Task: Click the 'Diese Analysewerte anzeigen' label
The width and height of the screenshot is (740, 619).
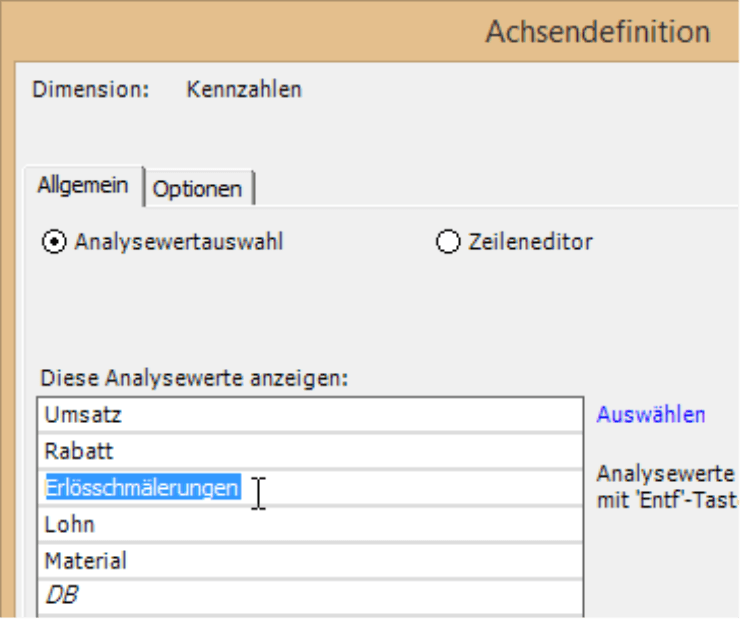Action: click(192, 378)
